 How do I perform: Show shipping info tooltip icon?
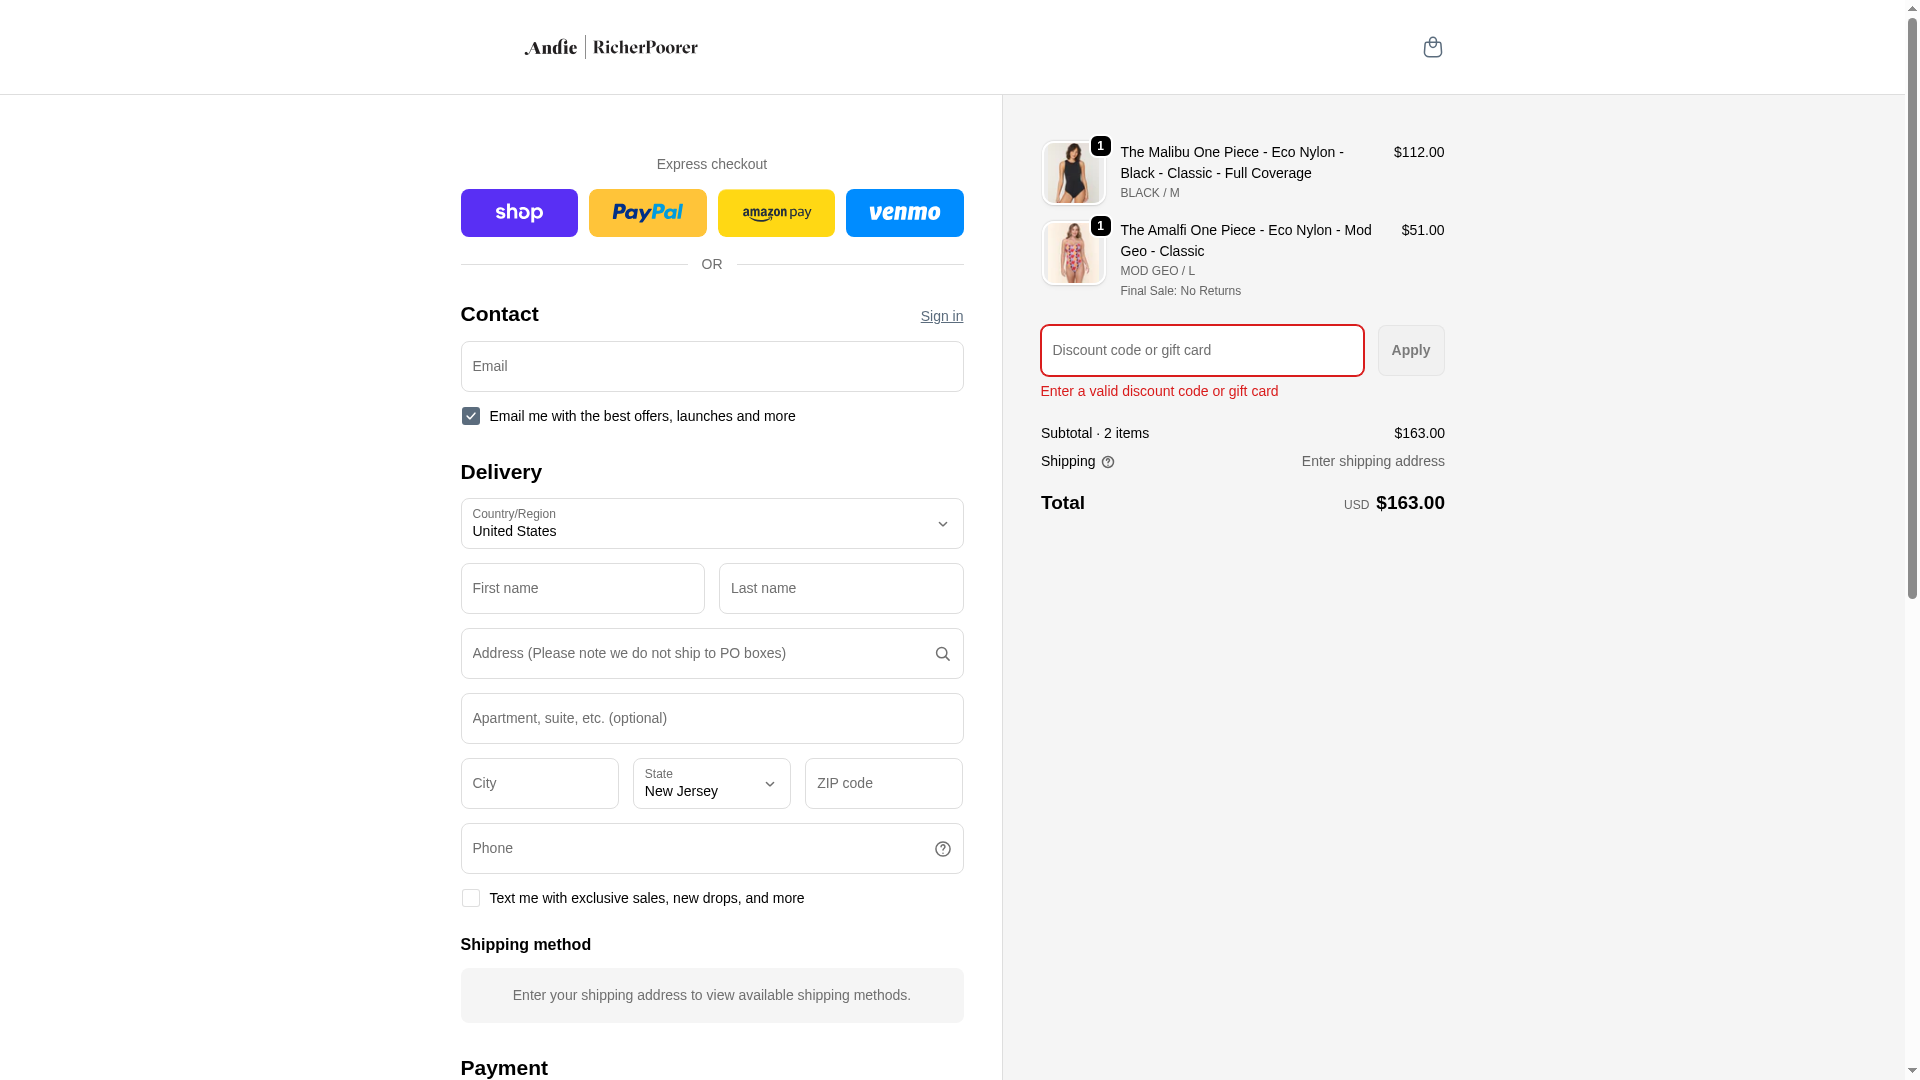point(1108,462)
